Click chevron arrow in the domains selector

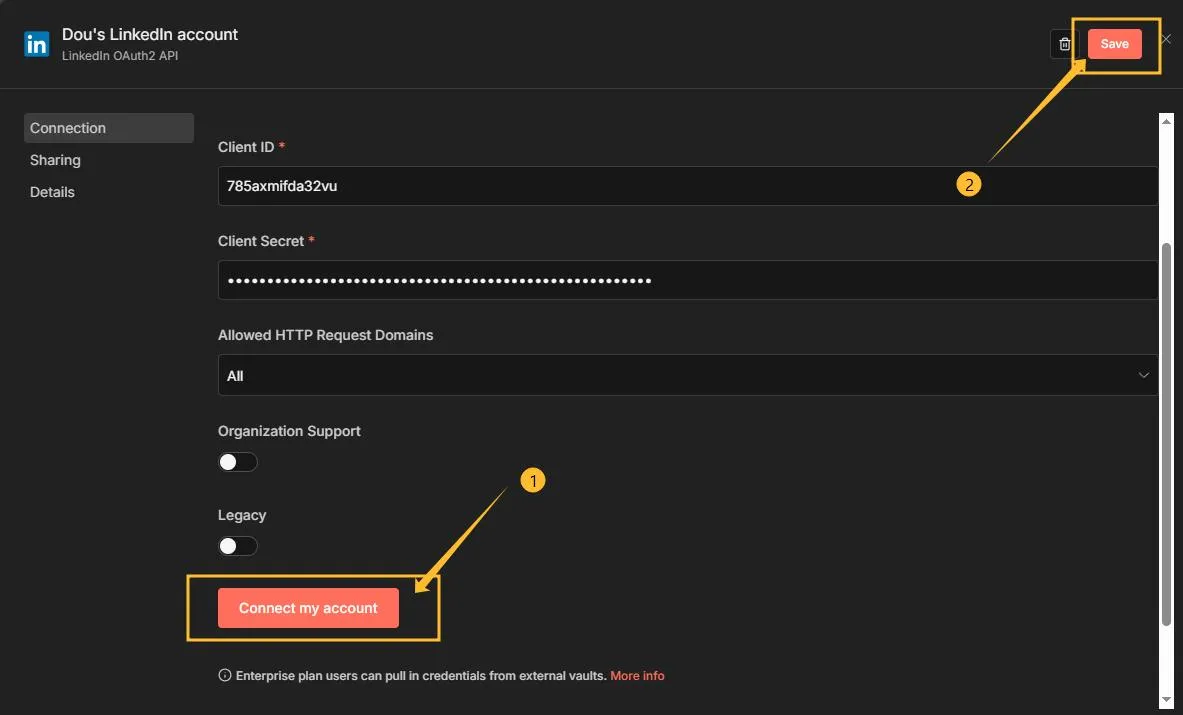click(1144, 376)
